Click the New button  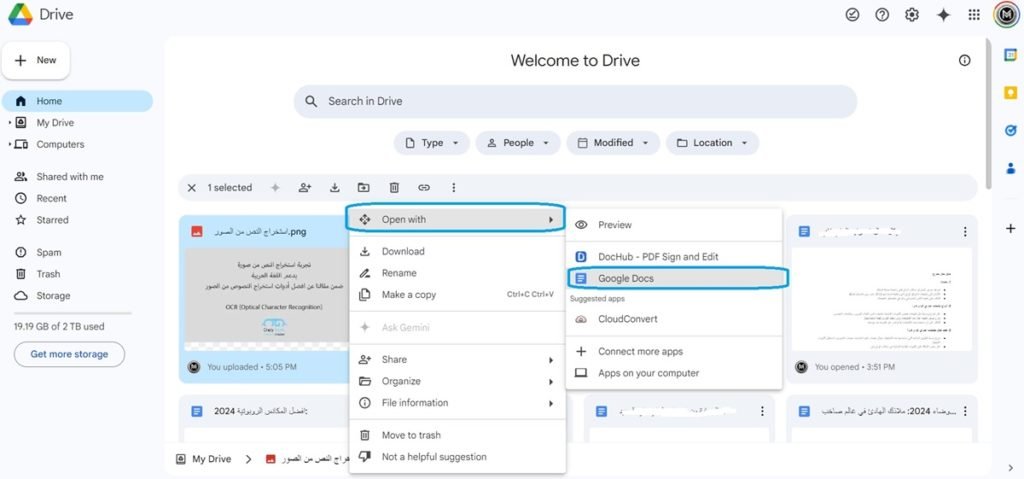pos(36,60)
